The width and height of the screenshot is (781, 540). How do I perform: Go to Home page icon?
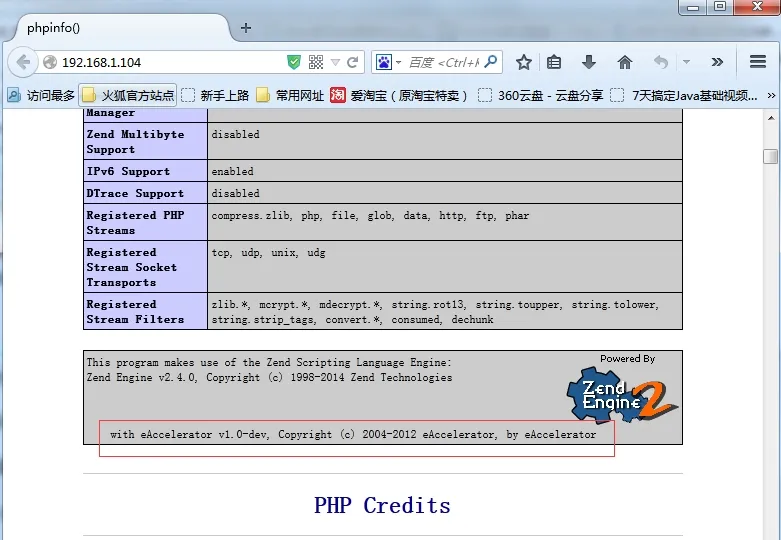pyautogui.click(x=625, y=62)
